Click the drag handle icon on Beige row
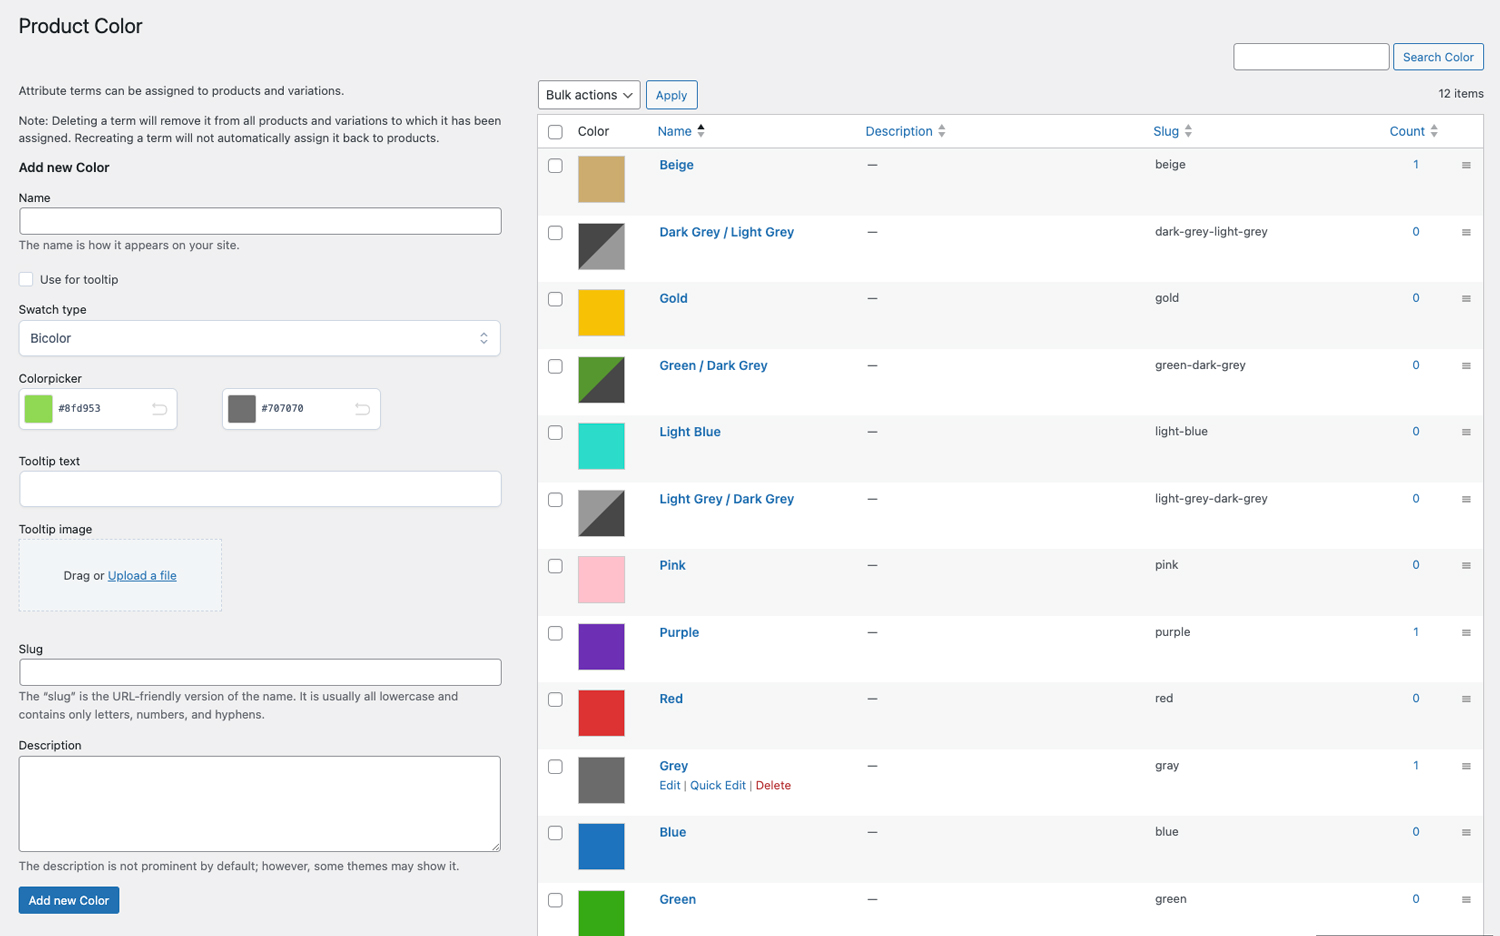The image size is (1500, 936). coord(1466,165)
